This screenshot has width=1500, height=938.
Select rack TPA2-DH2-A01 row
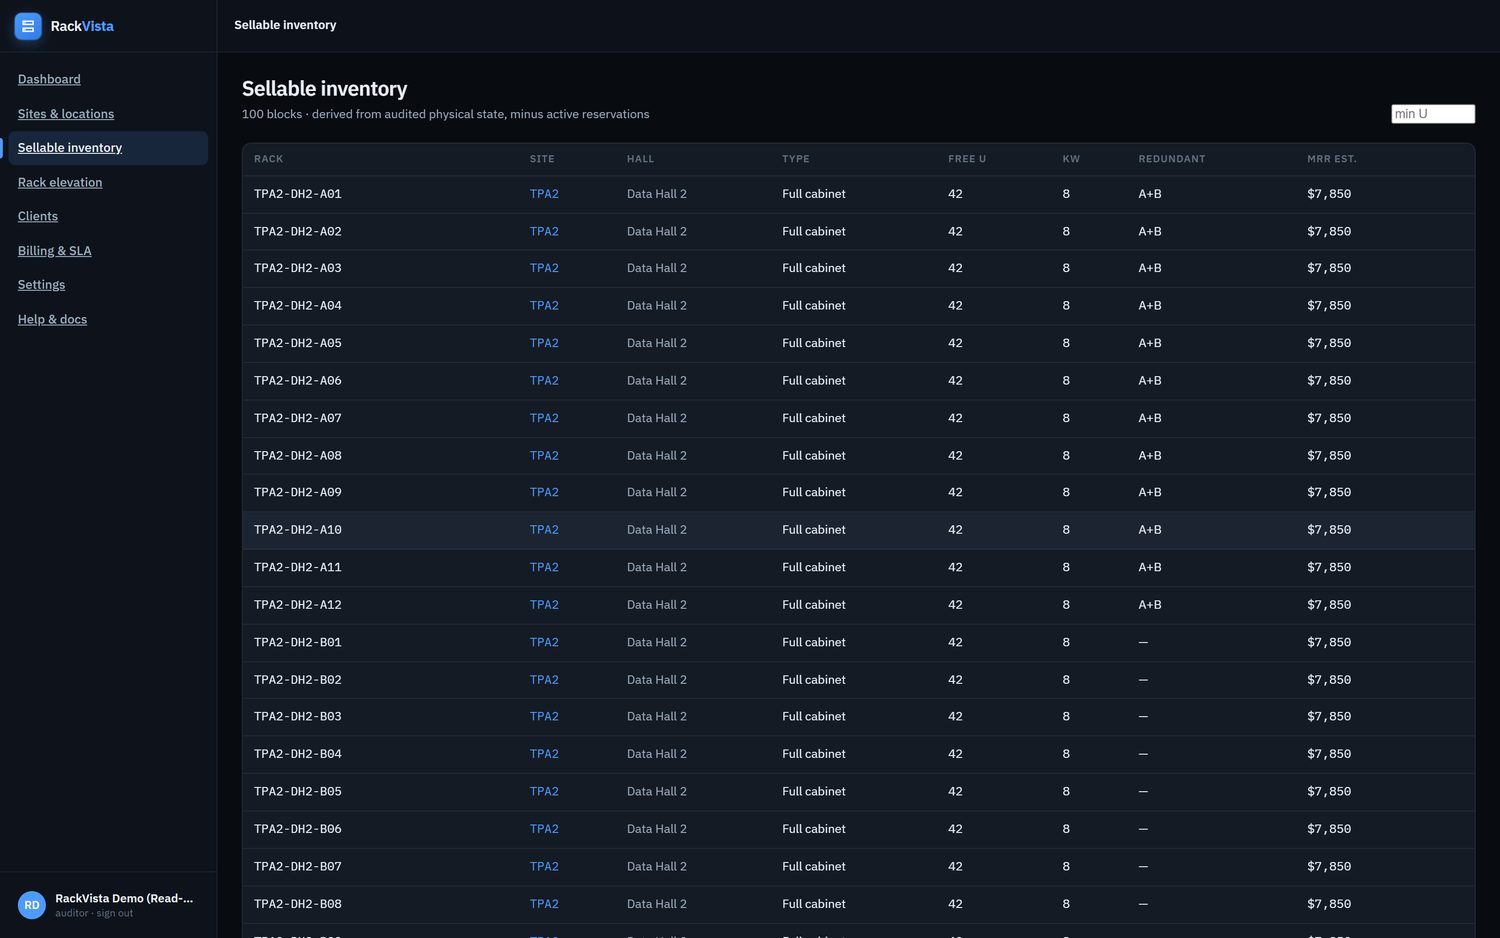[858, 194]
